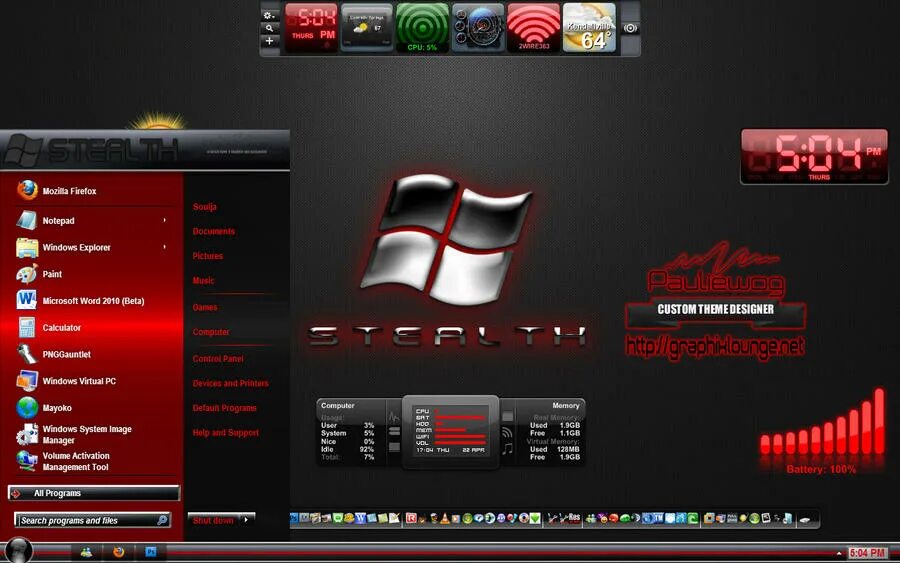Open Games from the Start menu
900x563 pixels.
tap(205, 308)
